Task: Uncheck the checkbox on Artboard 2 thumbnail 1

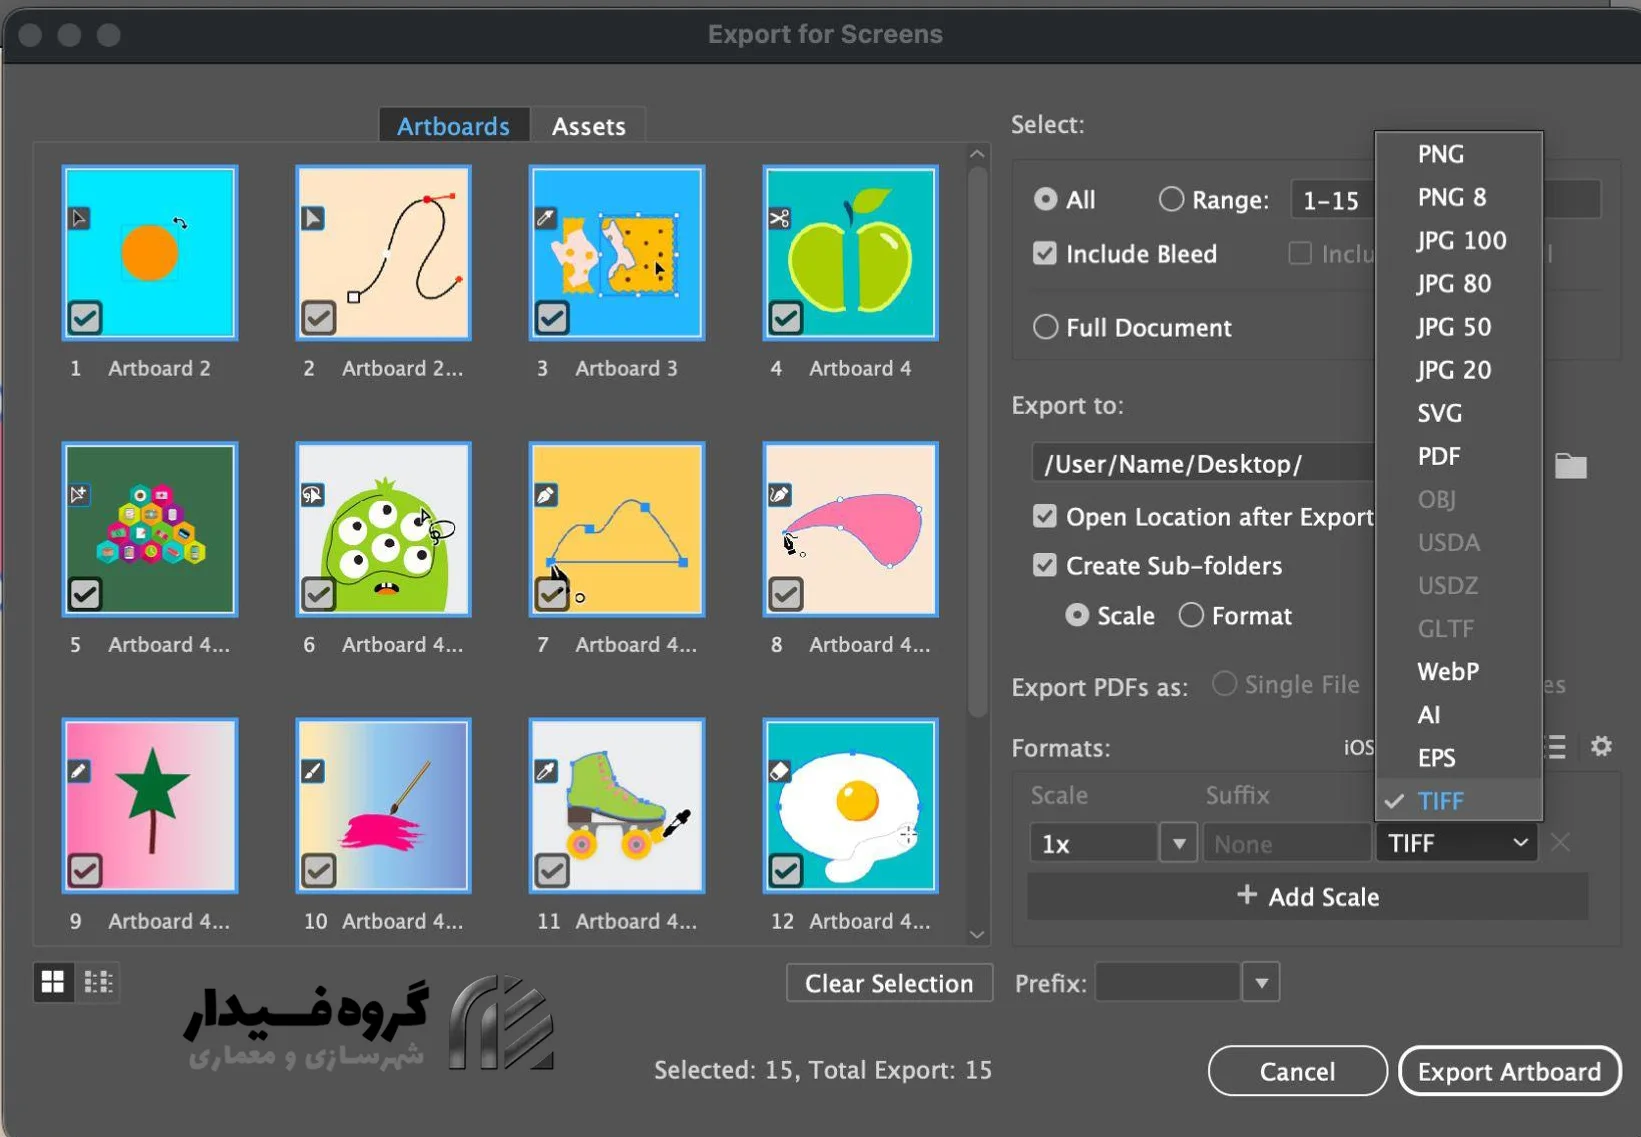Action: tap(85, 318)
